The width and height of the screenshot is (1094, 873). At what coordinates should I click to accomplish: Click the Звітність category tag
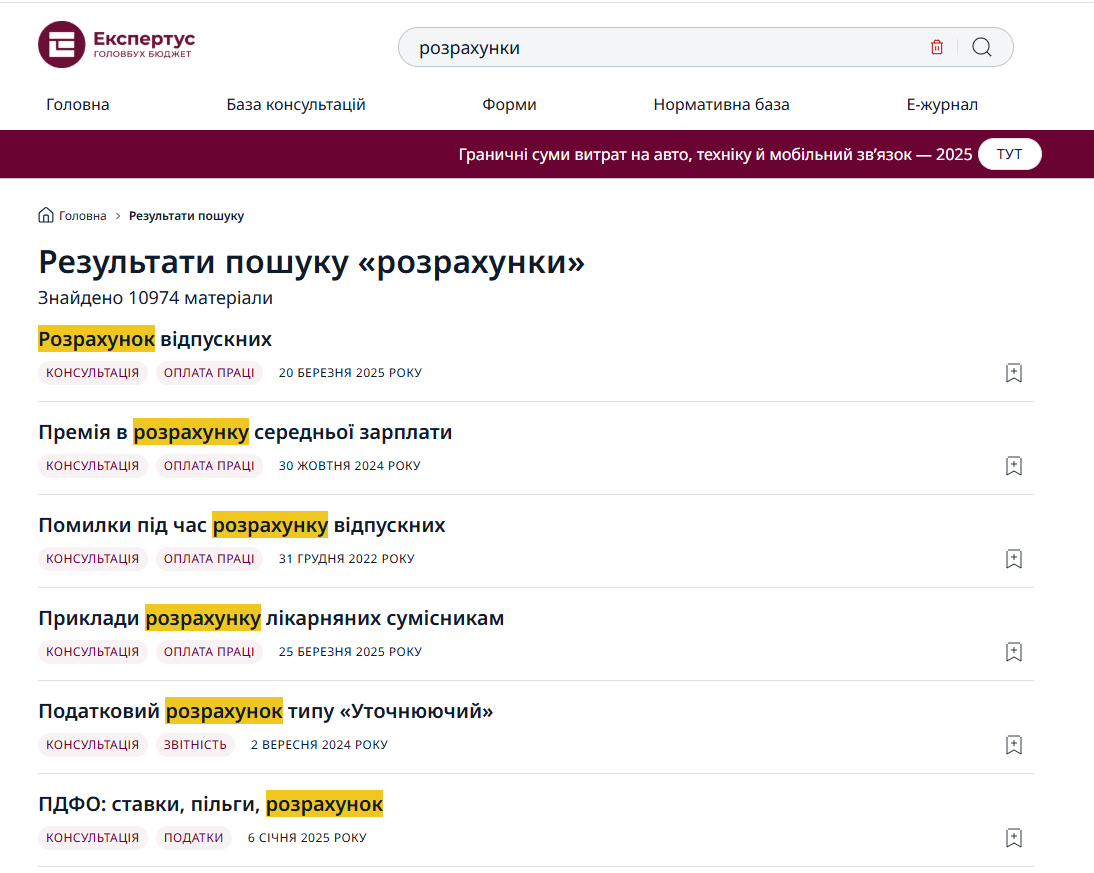(195, 745)
